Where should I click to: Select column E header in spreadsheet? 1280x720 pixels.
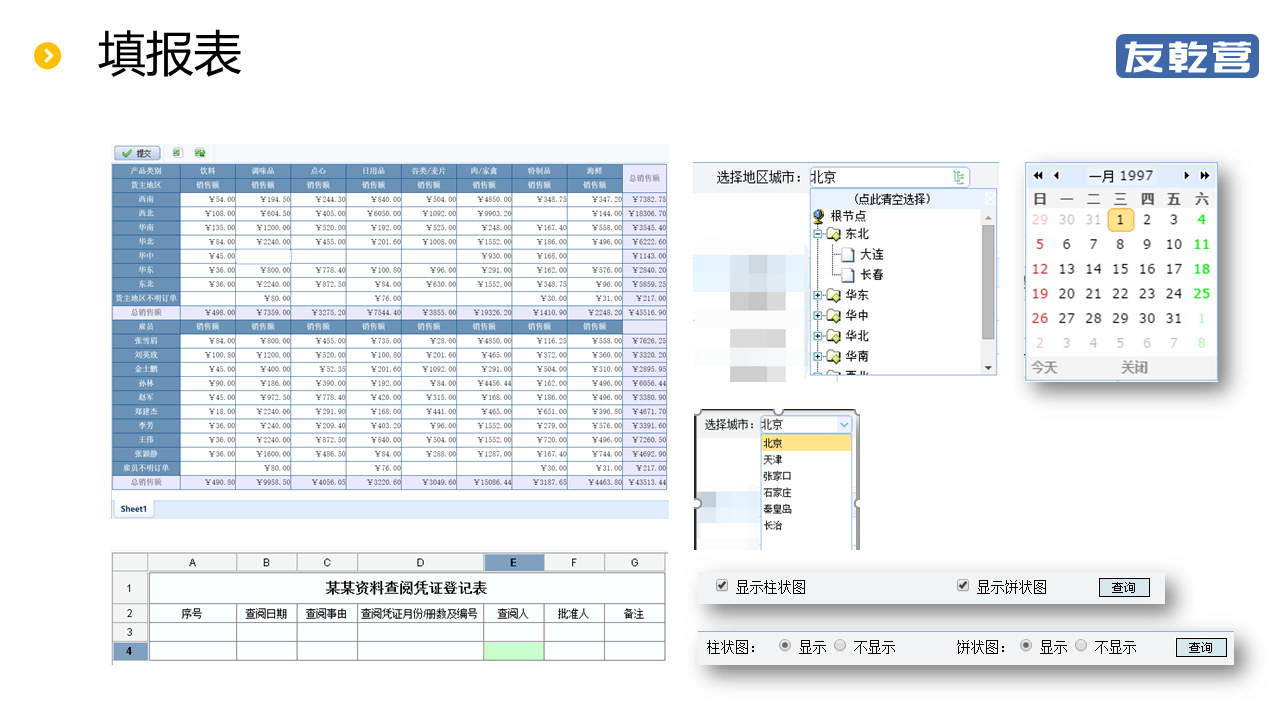(514, 563)
